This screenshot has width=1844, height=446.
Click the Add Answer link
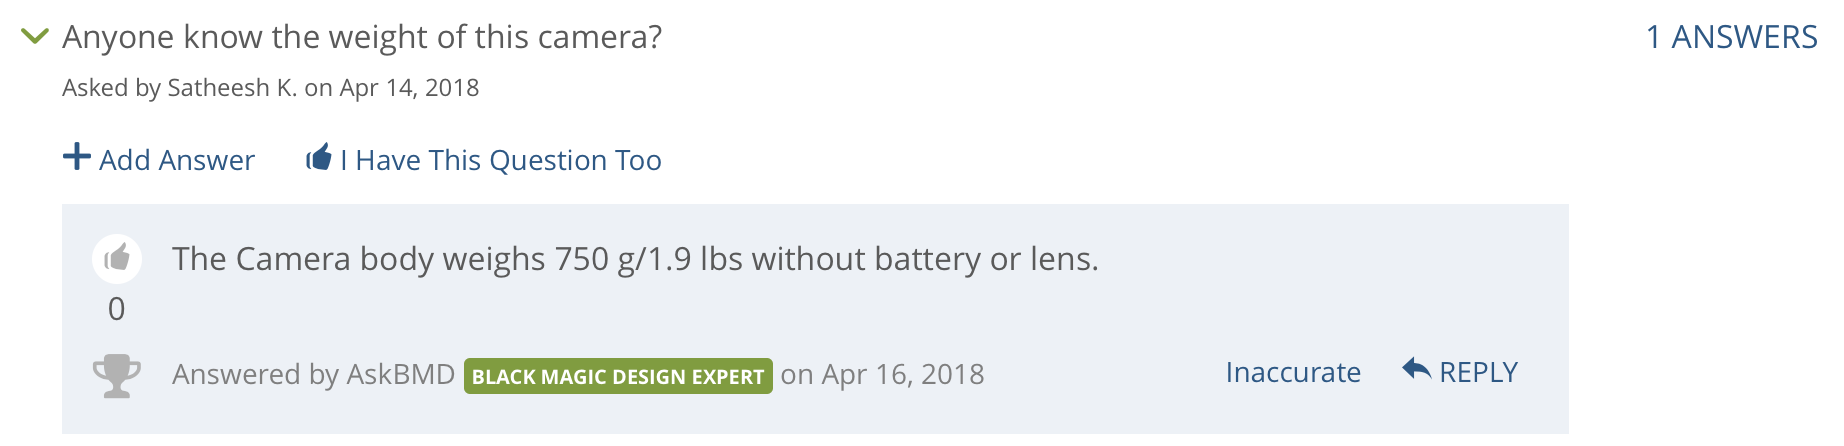[x=176, y=160]
